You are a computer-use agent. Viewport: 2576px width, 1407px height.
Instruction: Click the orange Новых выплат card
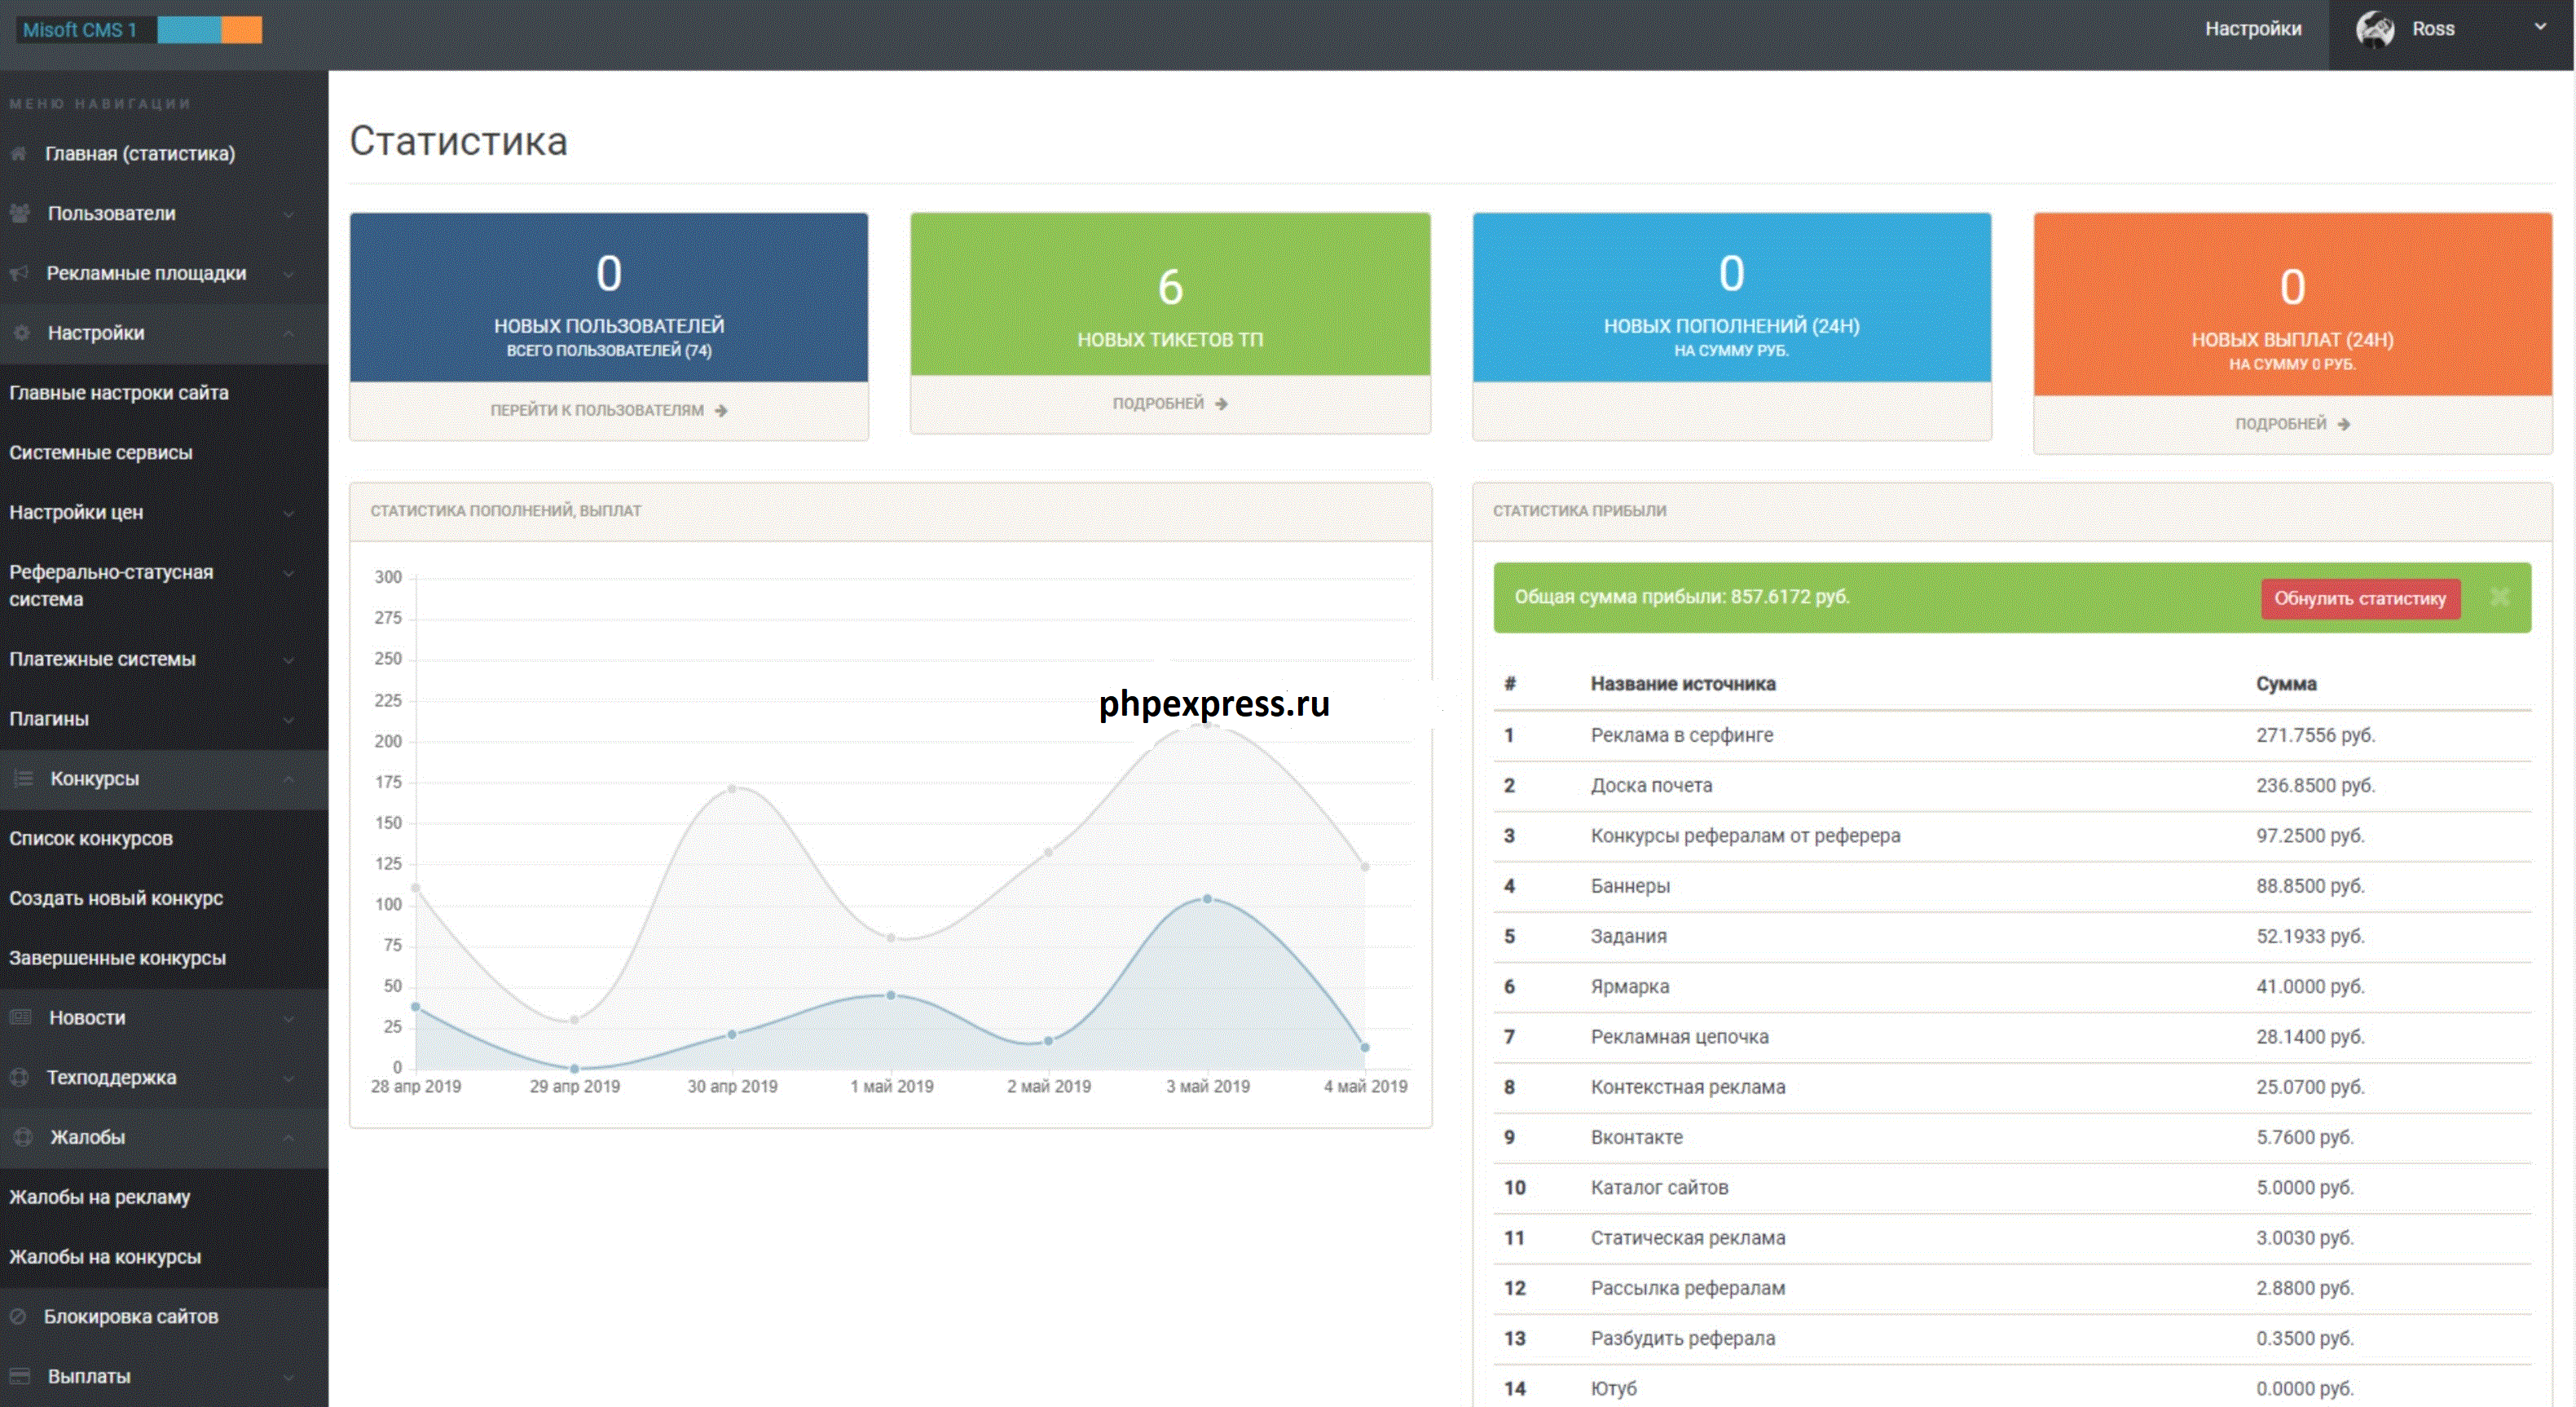pos(2293,304)
